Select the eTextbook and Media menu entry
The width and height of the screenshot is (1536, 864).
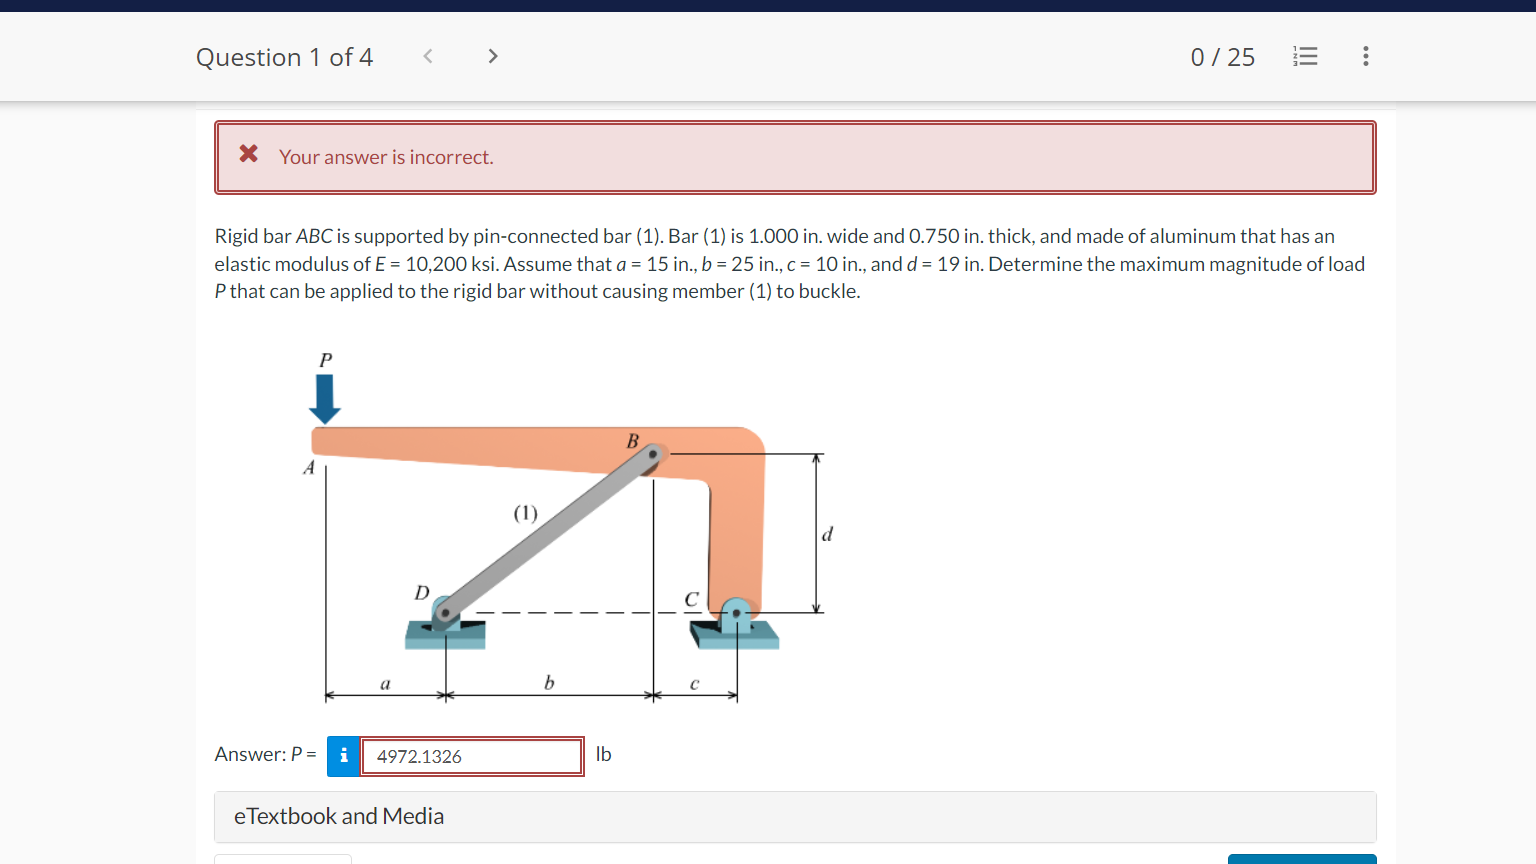tap(339, 816)
